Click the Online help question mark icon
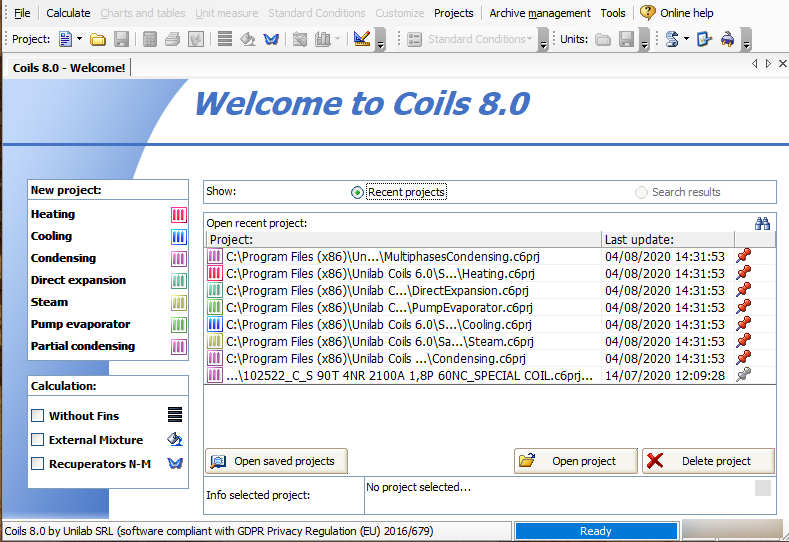 [x=648, y=12]
